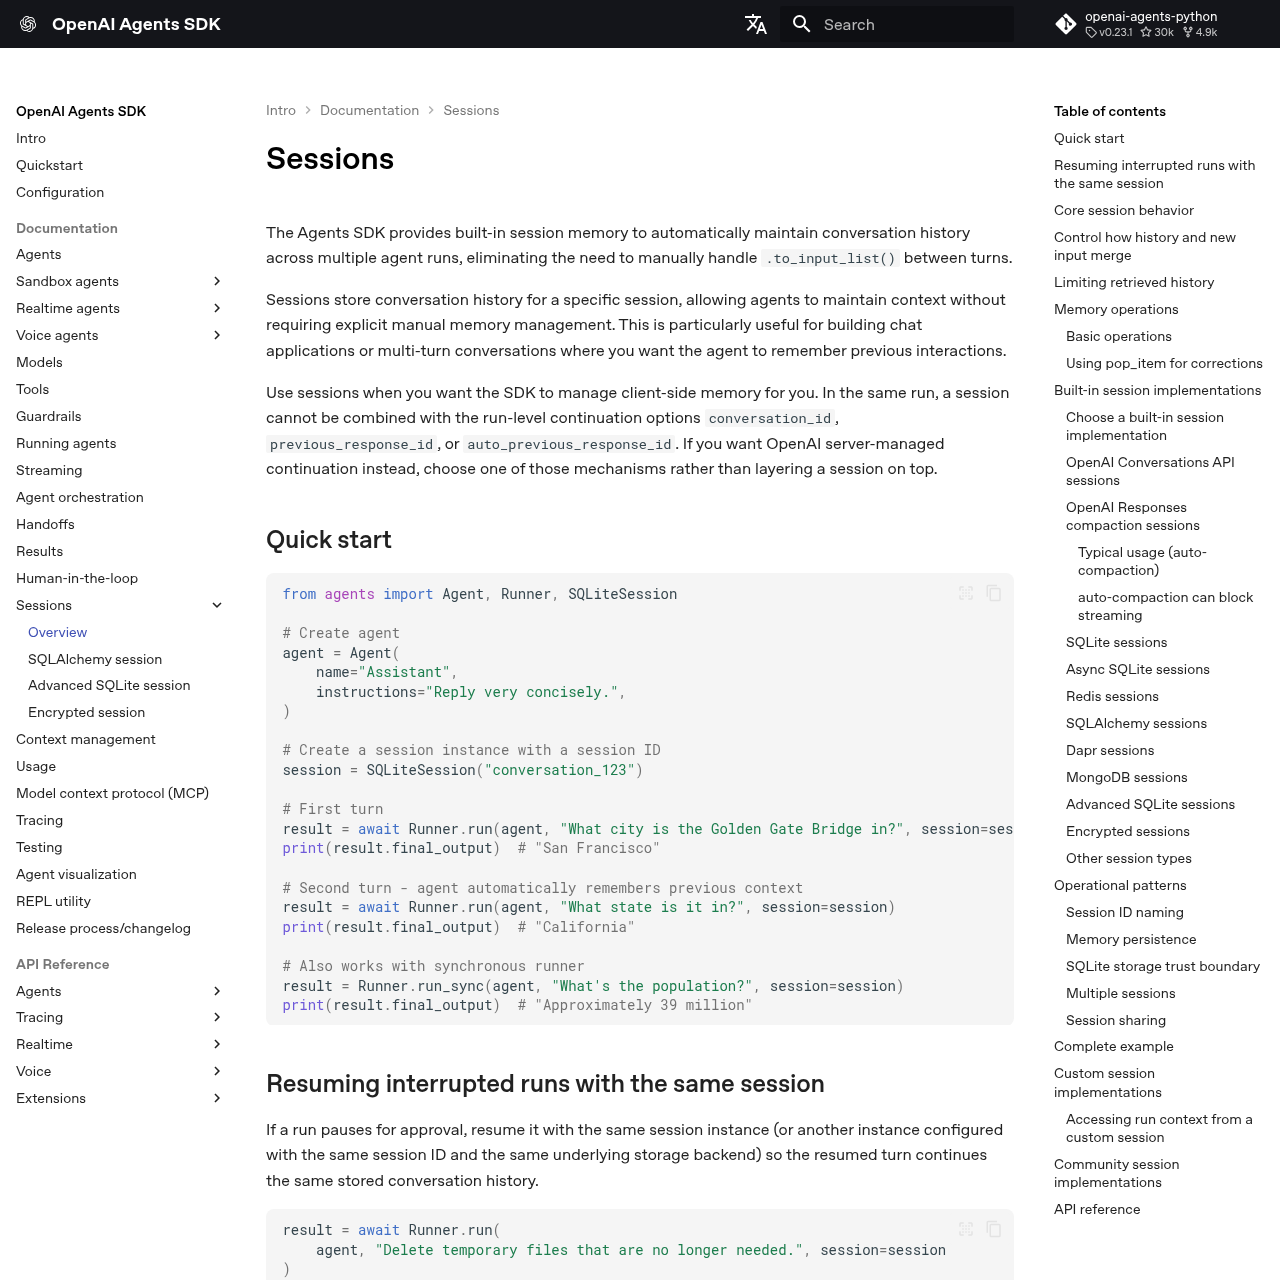Image resolution: width=1280 pixels, height=1280 pixels.
Task: Expand the Sandbox agents section
Action: click(217, 282)
